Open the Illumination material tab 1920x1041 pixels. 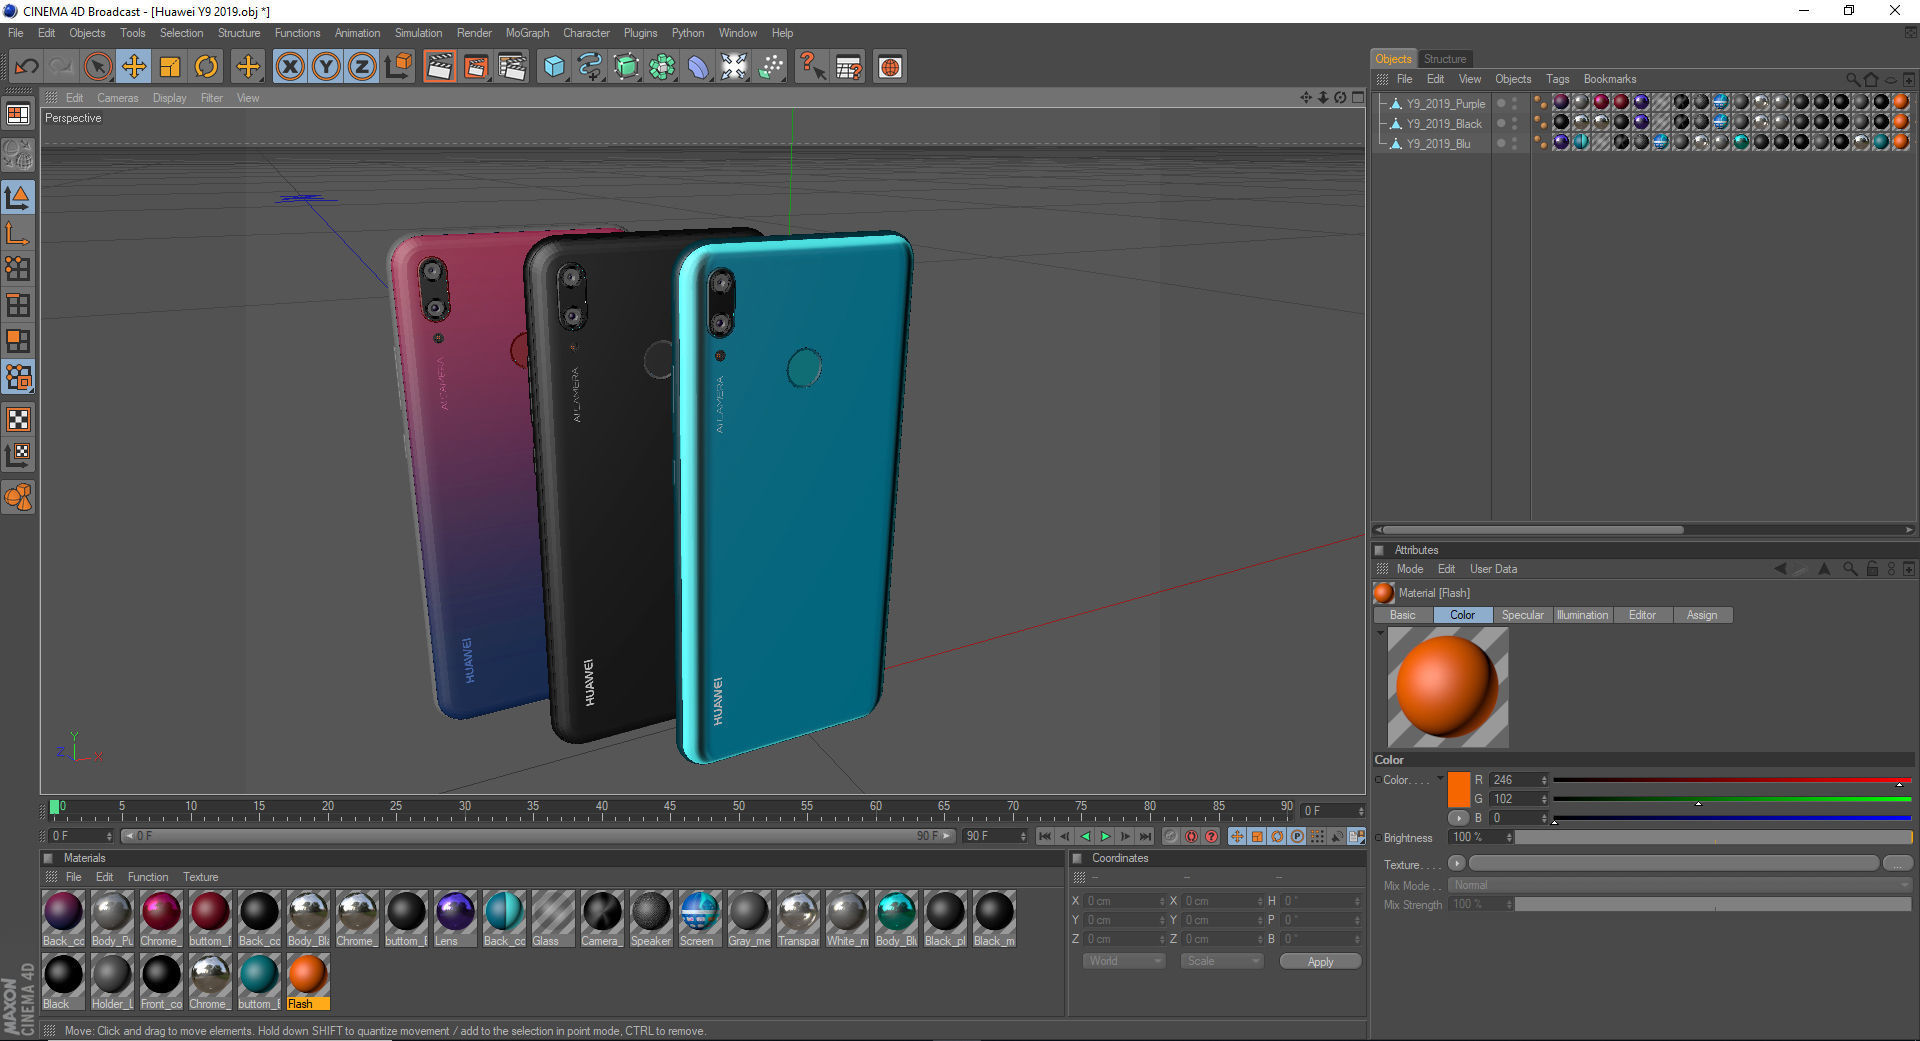pyautogui.click(x=1582, y=615)
